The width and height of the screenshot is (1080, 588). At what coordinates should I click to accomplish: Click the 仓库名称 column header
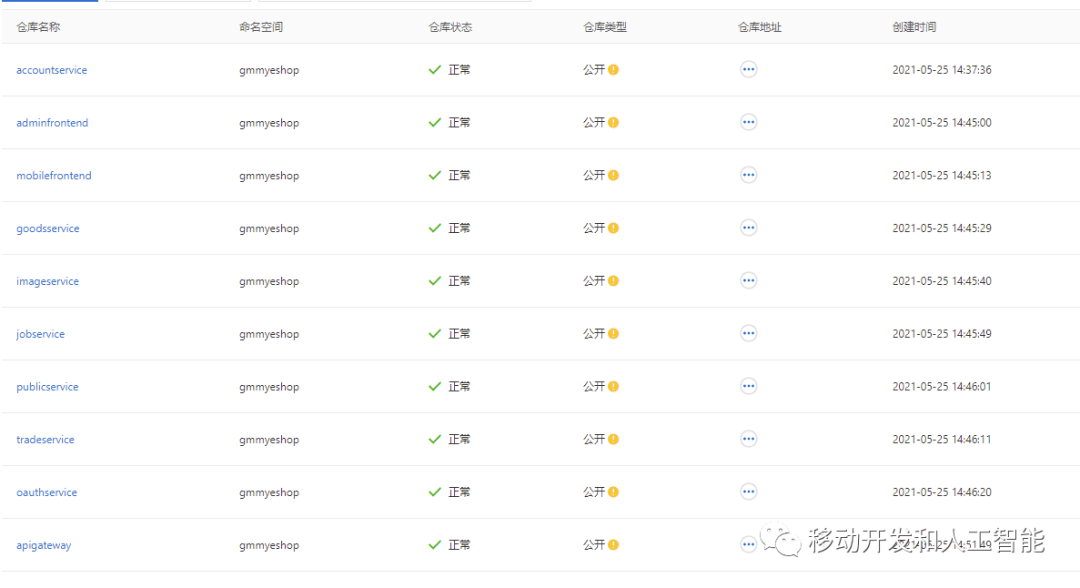[x=38, y=27]
